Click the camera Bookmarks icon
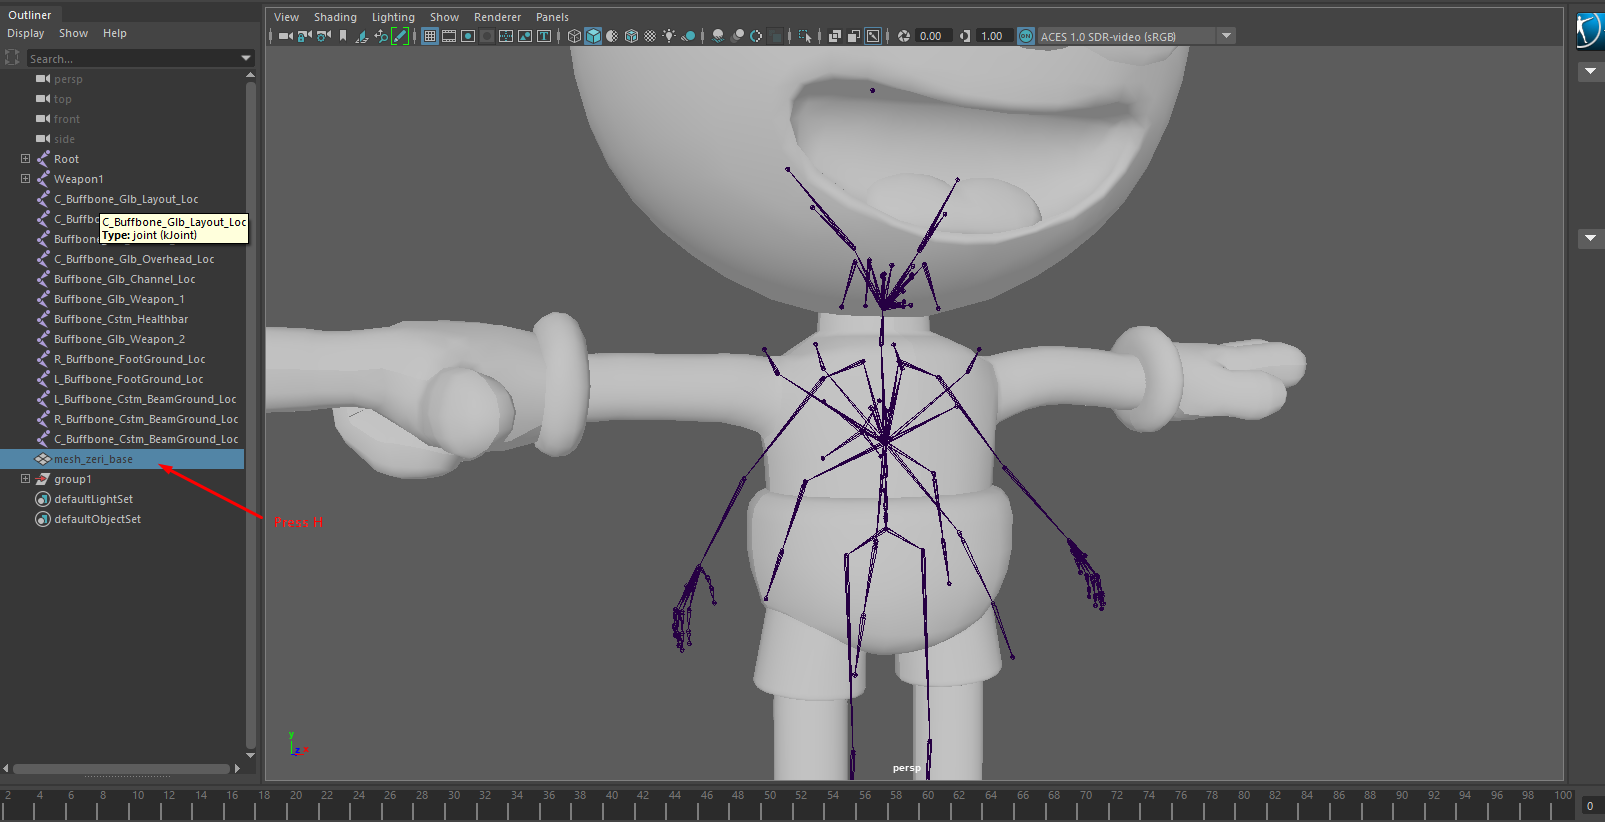 [343, 36]
